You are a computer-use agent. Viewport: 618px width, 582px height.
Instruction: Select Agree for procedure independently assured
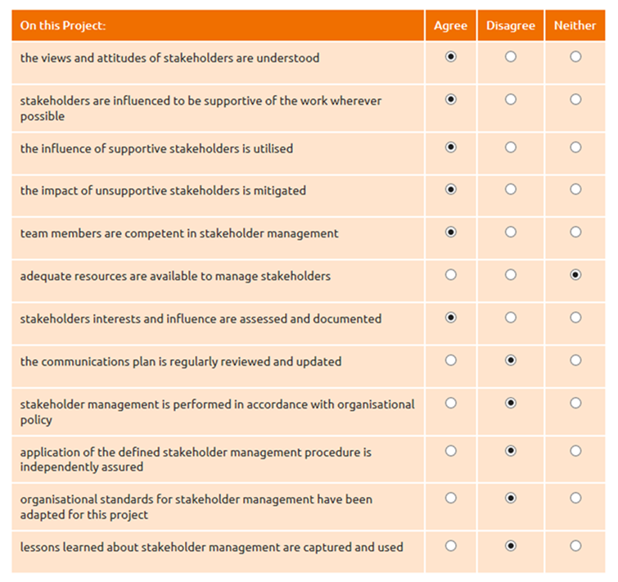(450, 451)
